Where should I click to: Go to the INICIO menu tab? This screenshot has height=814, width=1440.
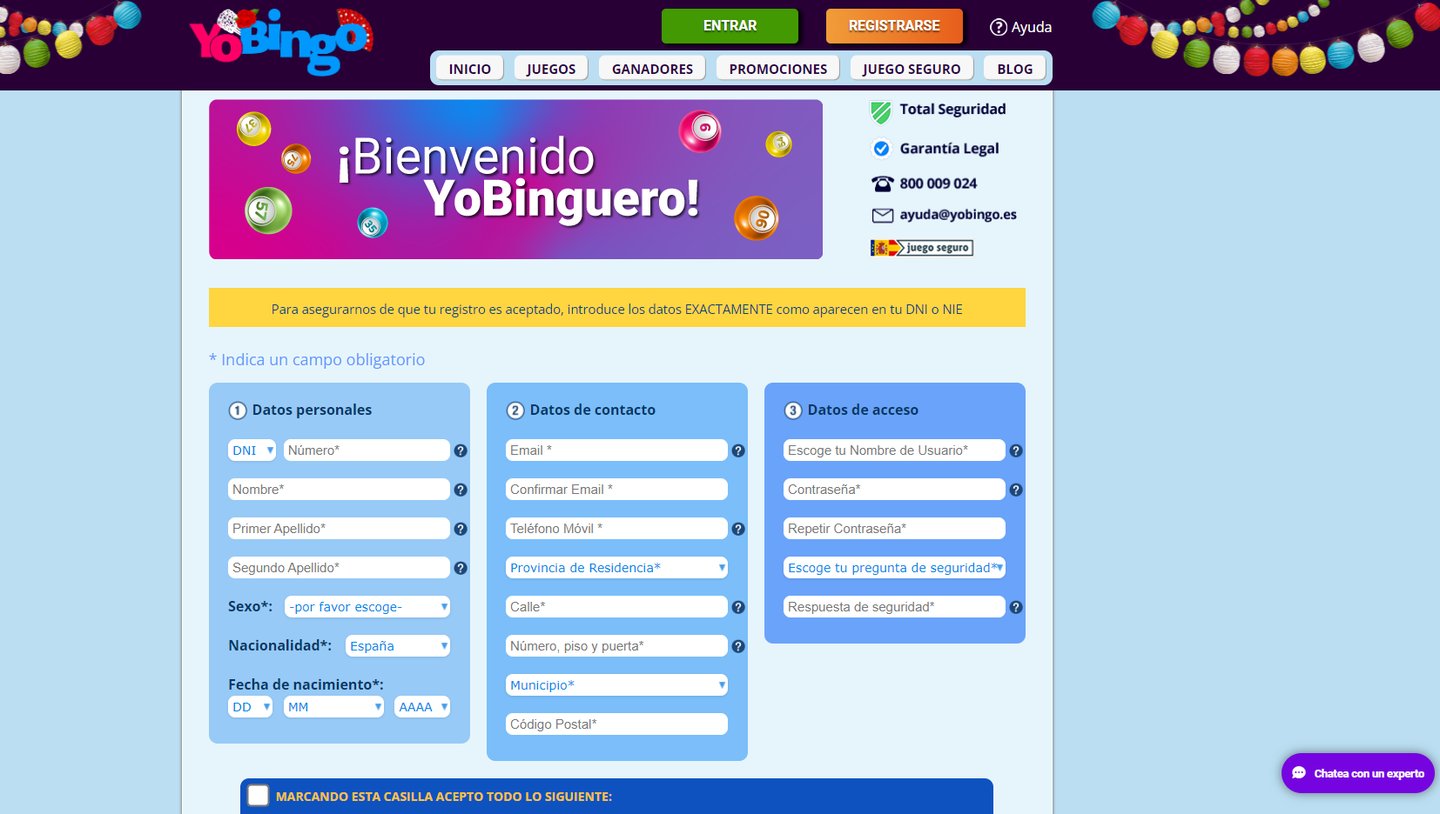pyautogui.click(x=470, y=68)
